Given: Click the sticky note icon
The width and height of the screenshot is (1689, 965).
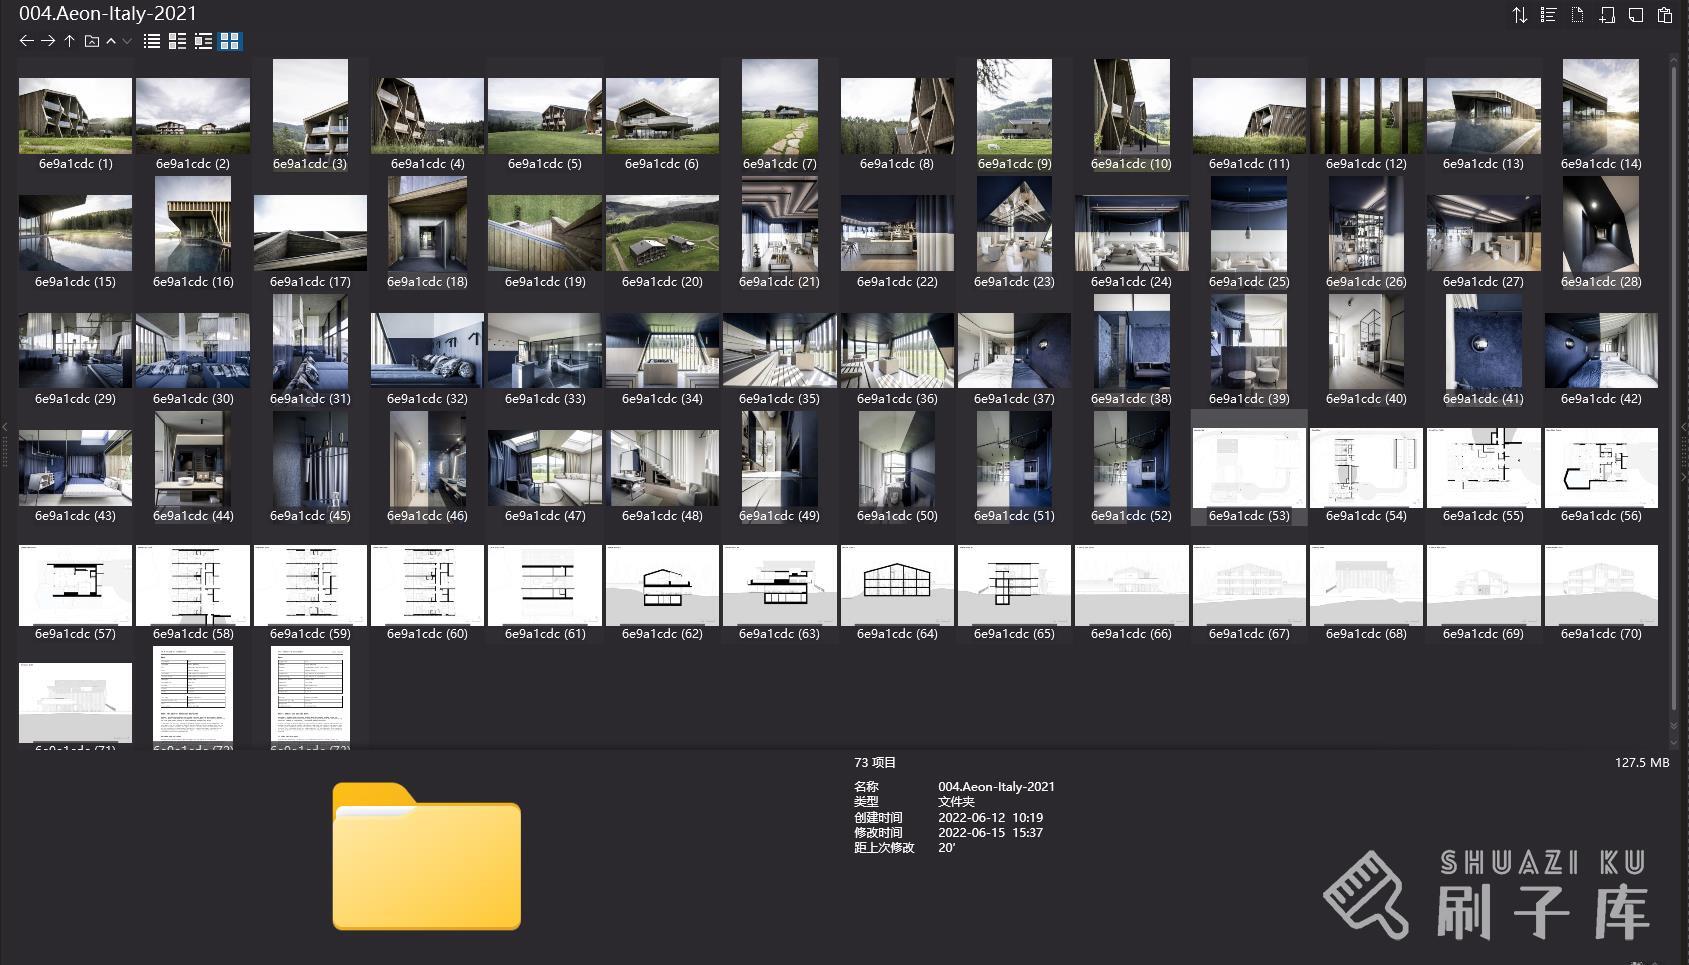Looking at the screenshot, I should (1636, 15).
